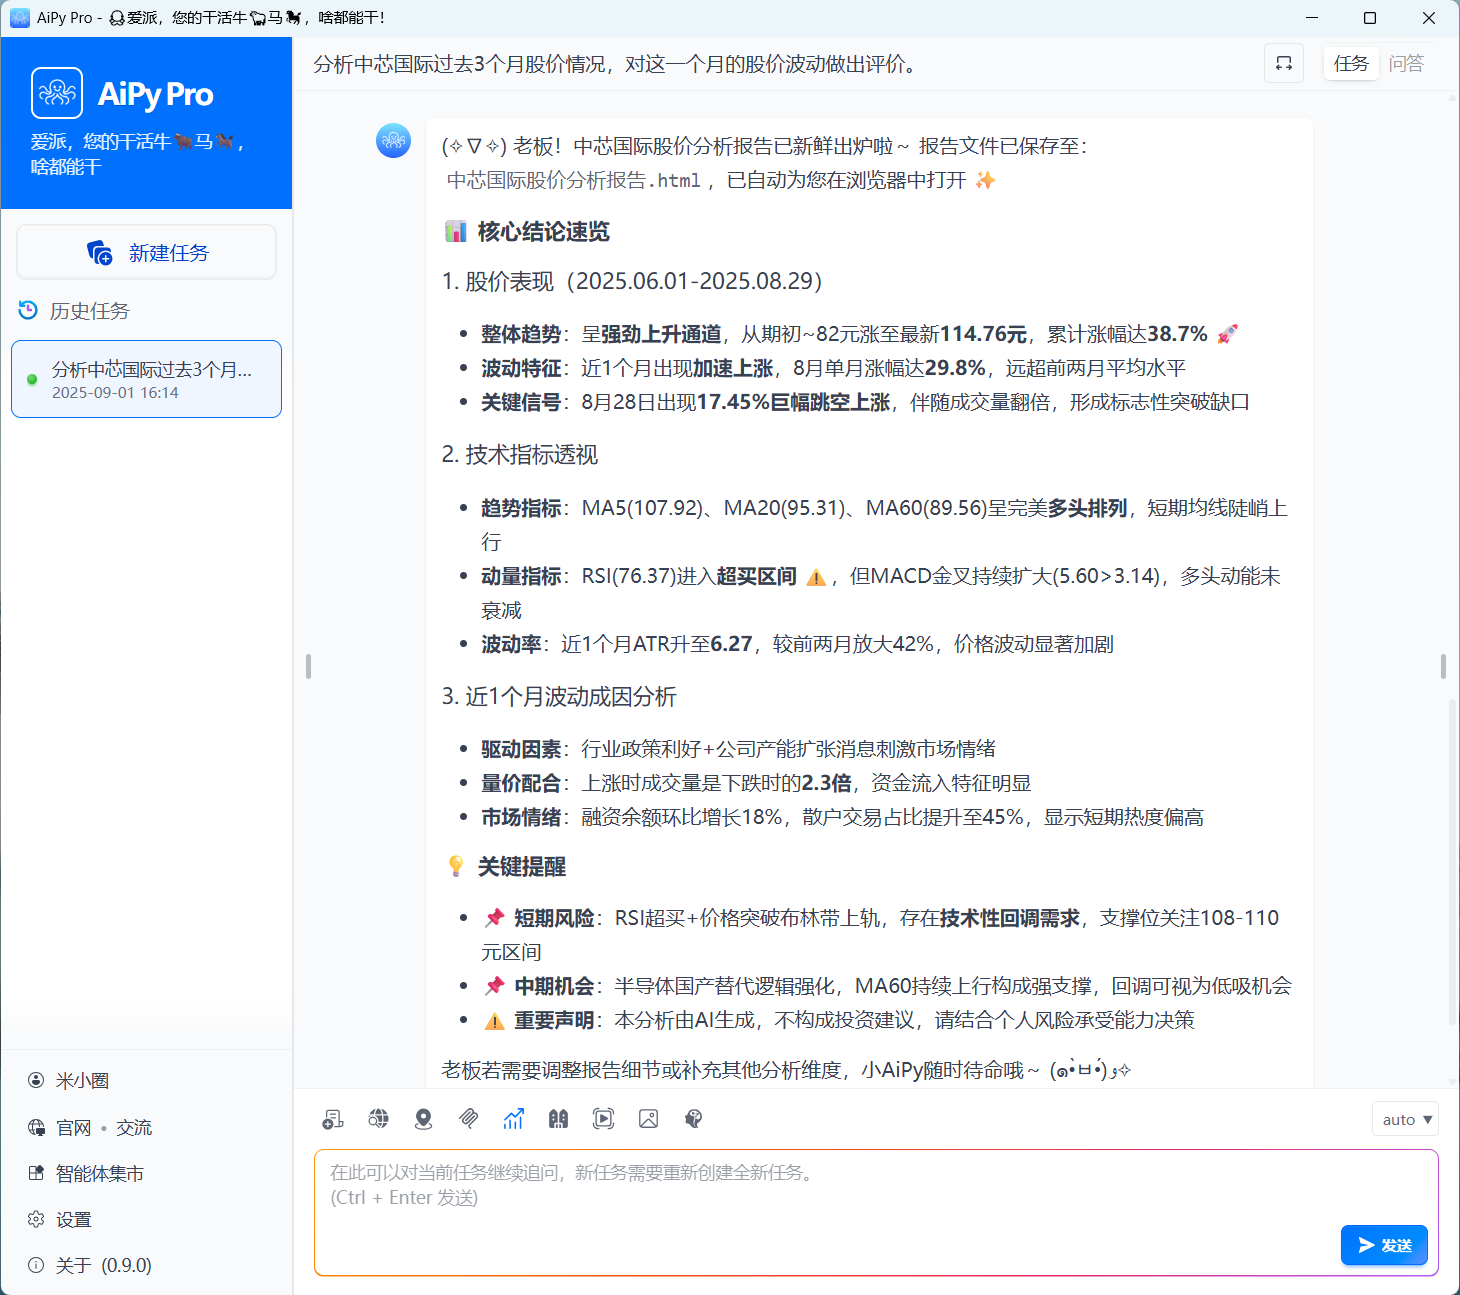1460x1295 pixels.
Task: Open the 官网 link
Action: click(x=74, y=1127)
